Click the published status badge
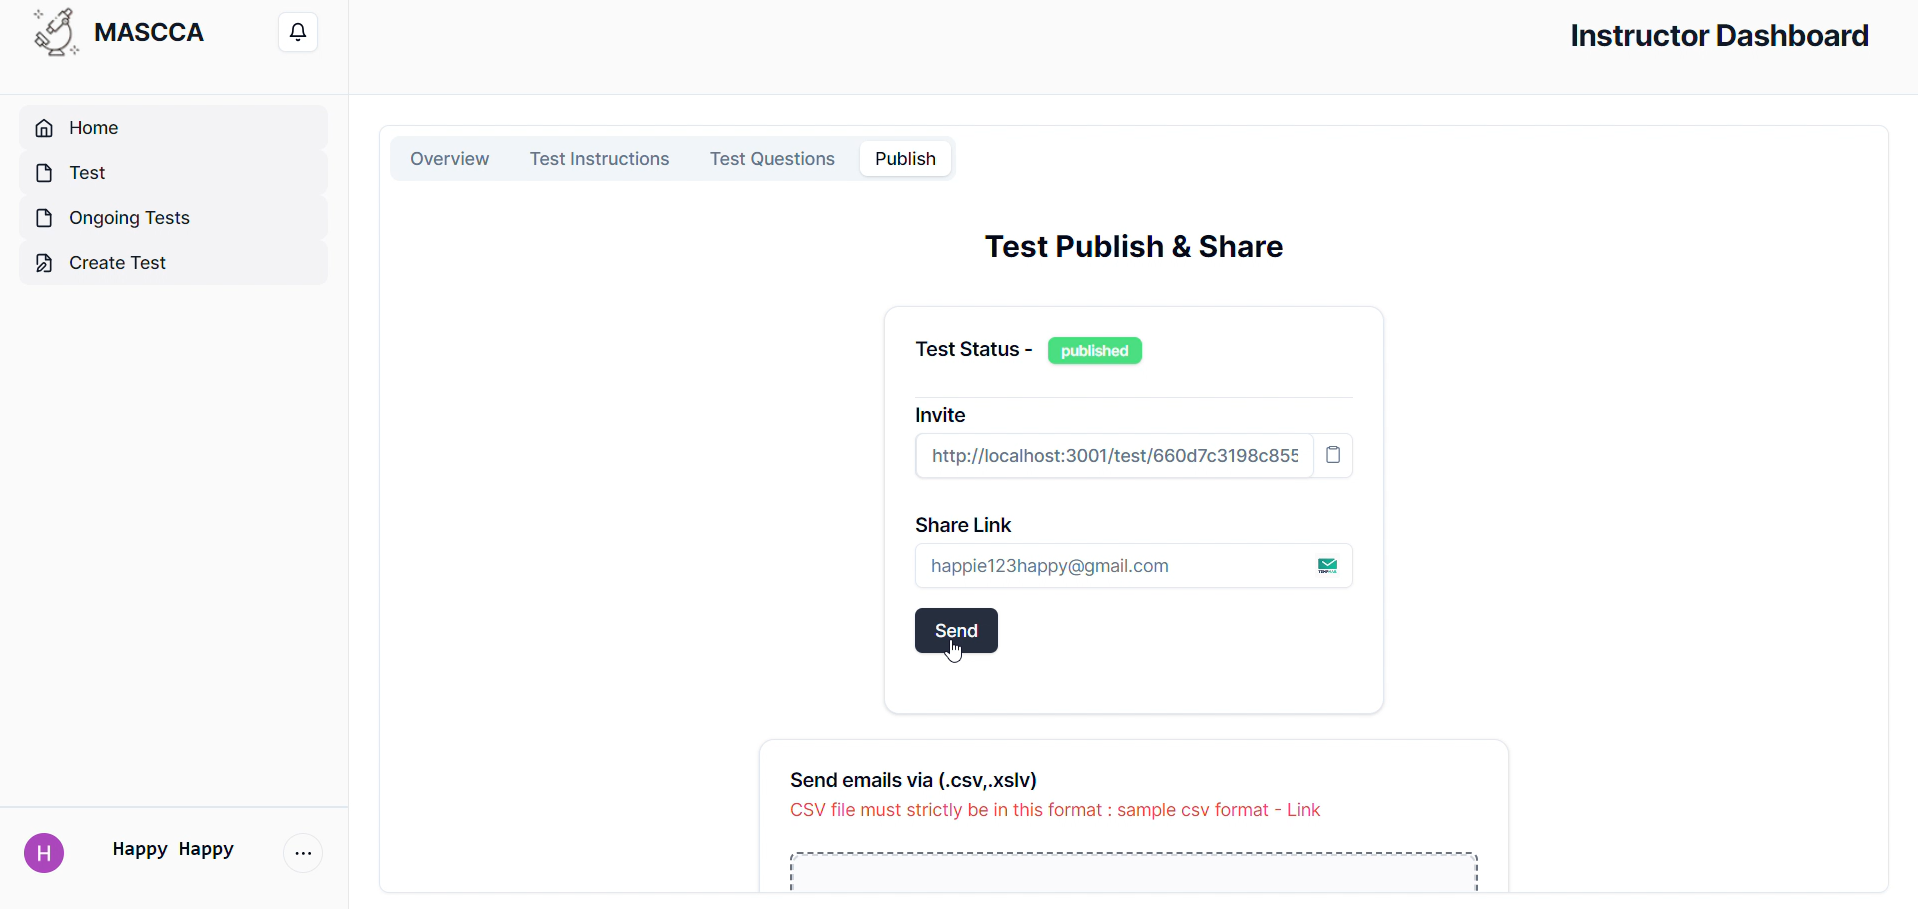 1095,351
